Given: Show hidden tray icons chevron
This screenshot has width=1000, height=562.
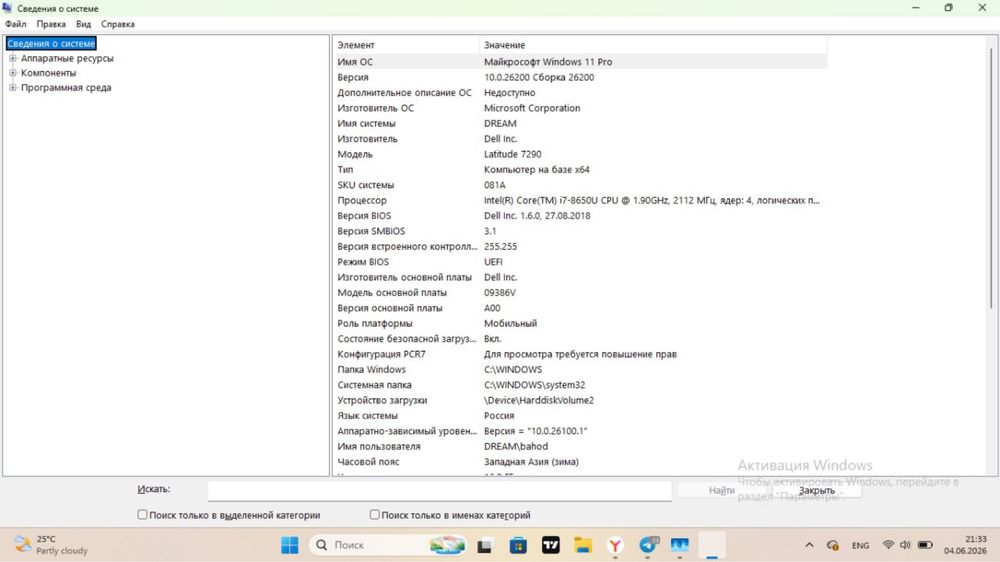Looking at the screenshot, I should pyautogui.click(x=809, y=545).
